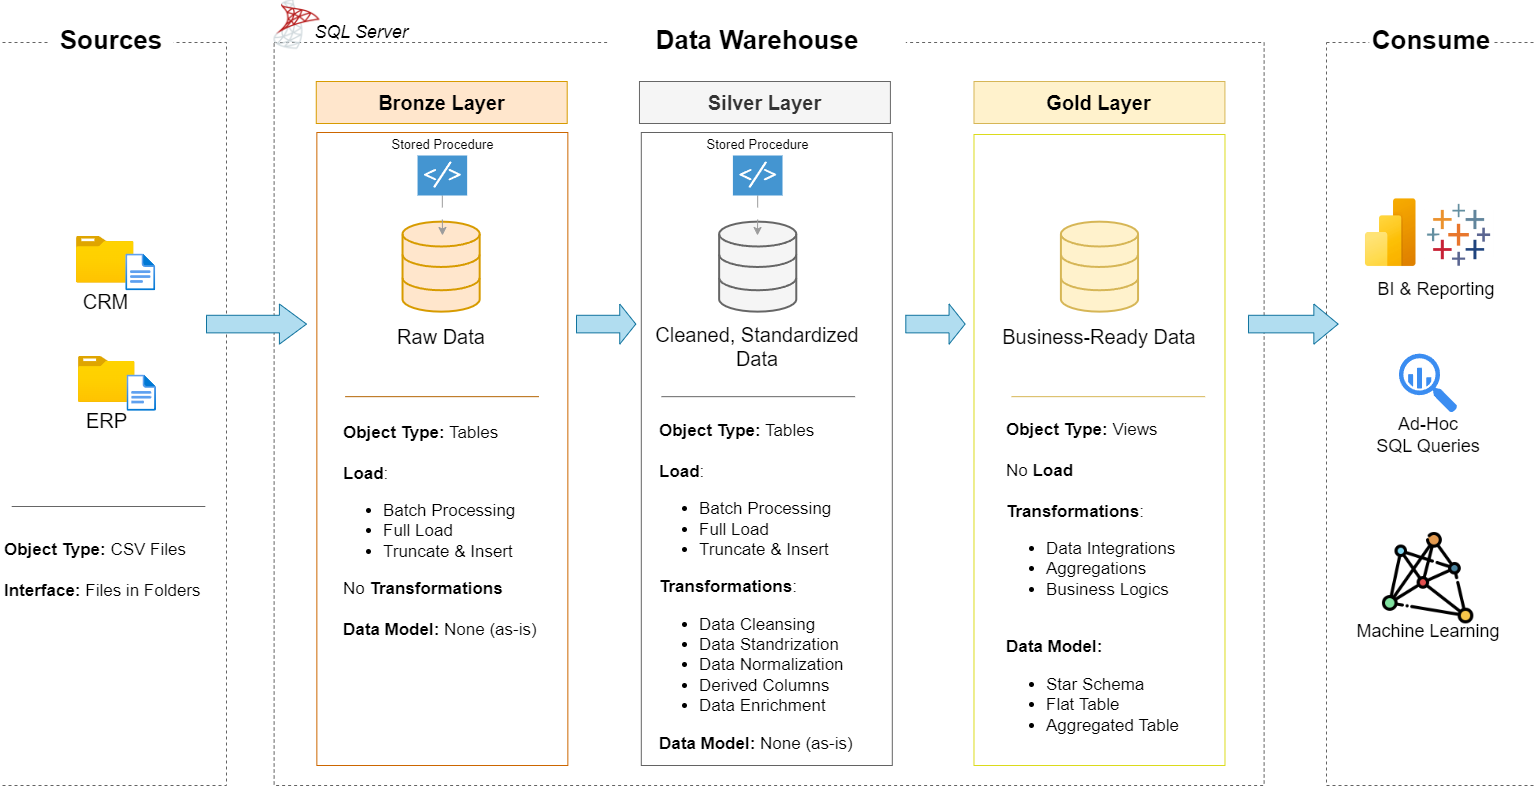Image resolution: width=1535 pixels, height=787 pixels.
Task: Click the Power BI icon
Action: [x=1390, y=232]
